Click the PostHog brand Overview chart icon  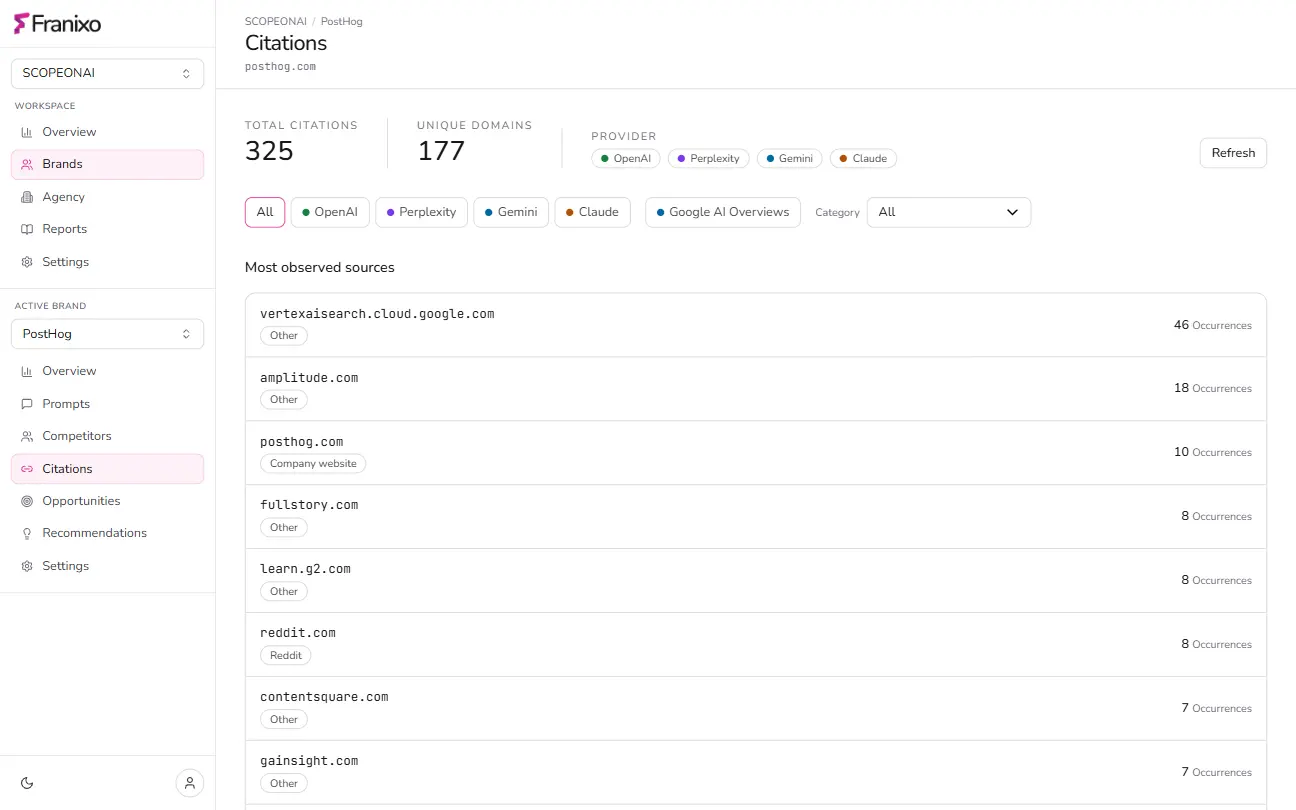27,371
